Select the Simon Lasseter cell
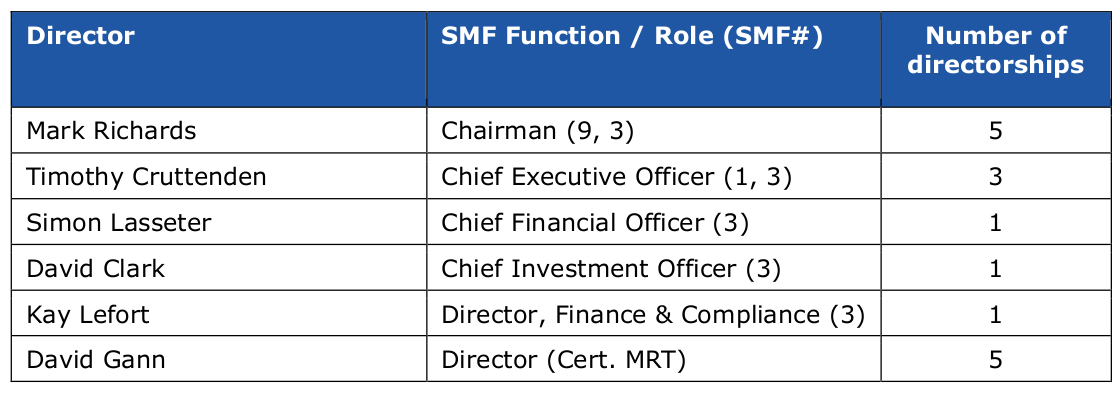The width and height of the screenshot is (1119, 393). [219, 222]
